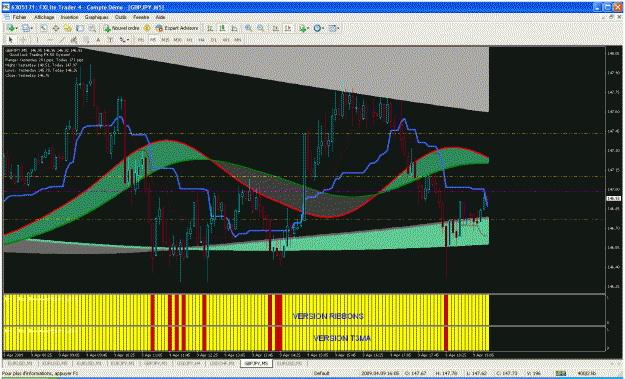
Task: Switch timeframe to H4
Action: point(201,40)
